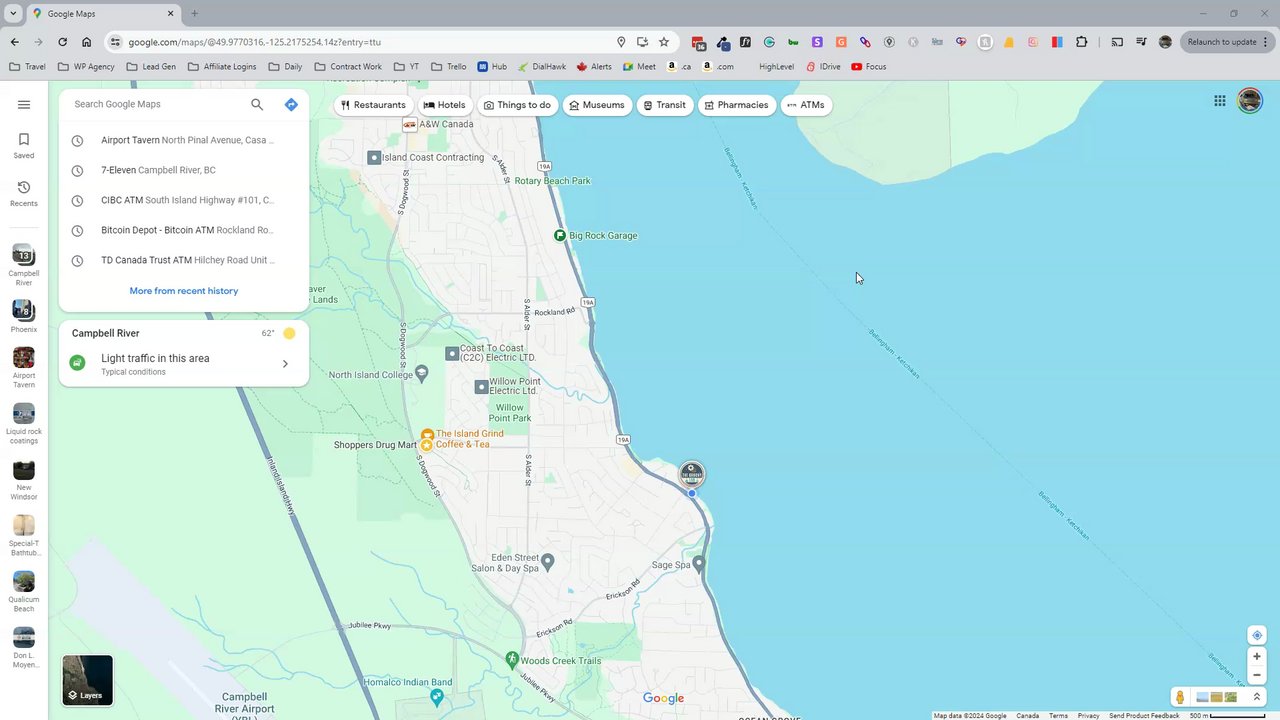Switch to the Google Maps browser tab

tap(102, 14)
